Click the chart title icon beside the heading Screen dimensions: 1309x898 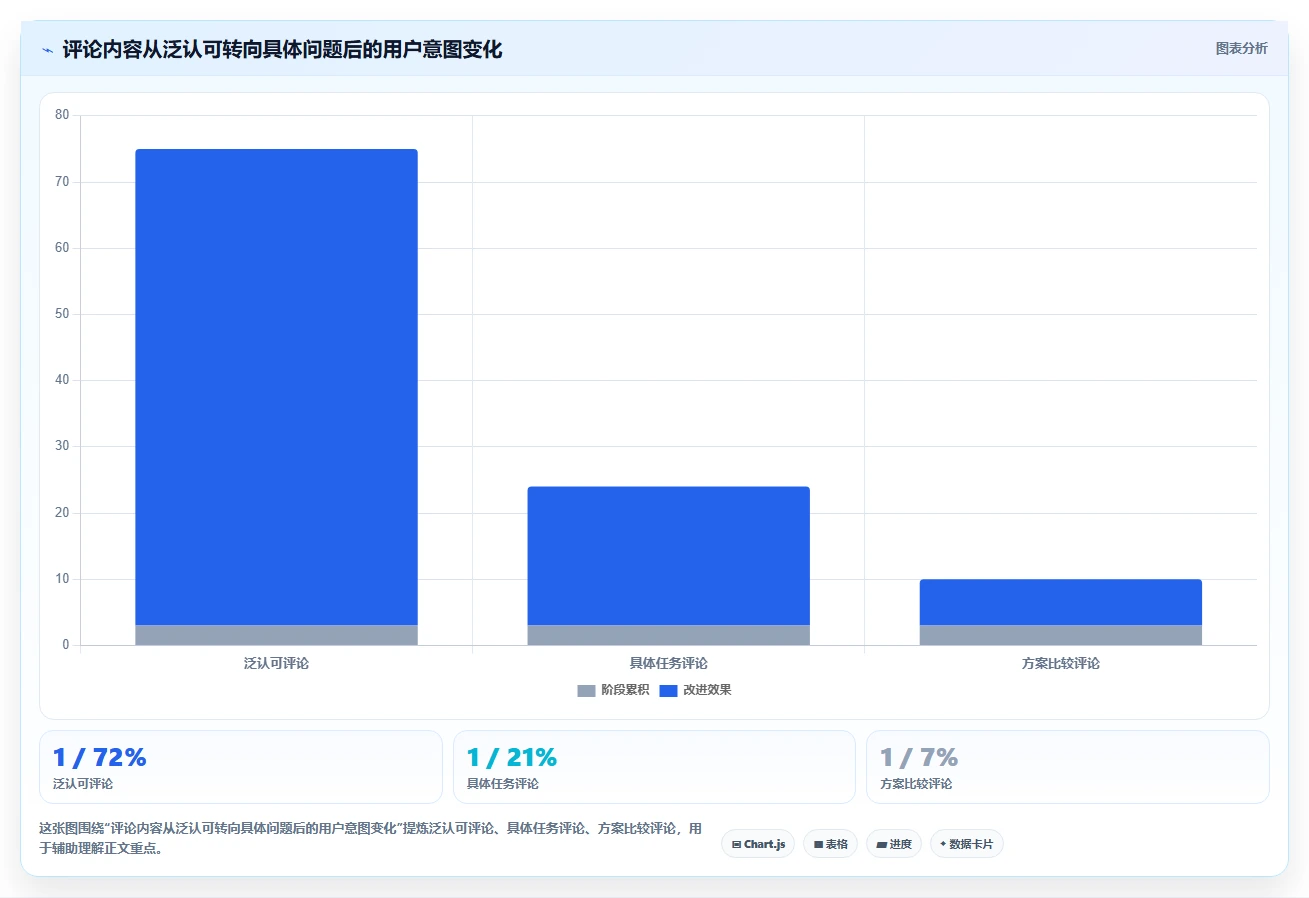pyautogui.click(x=48, y=50)
